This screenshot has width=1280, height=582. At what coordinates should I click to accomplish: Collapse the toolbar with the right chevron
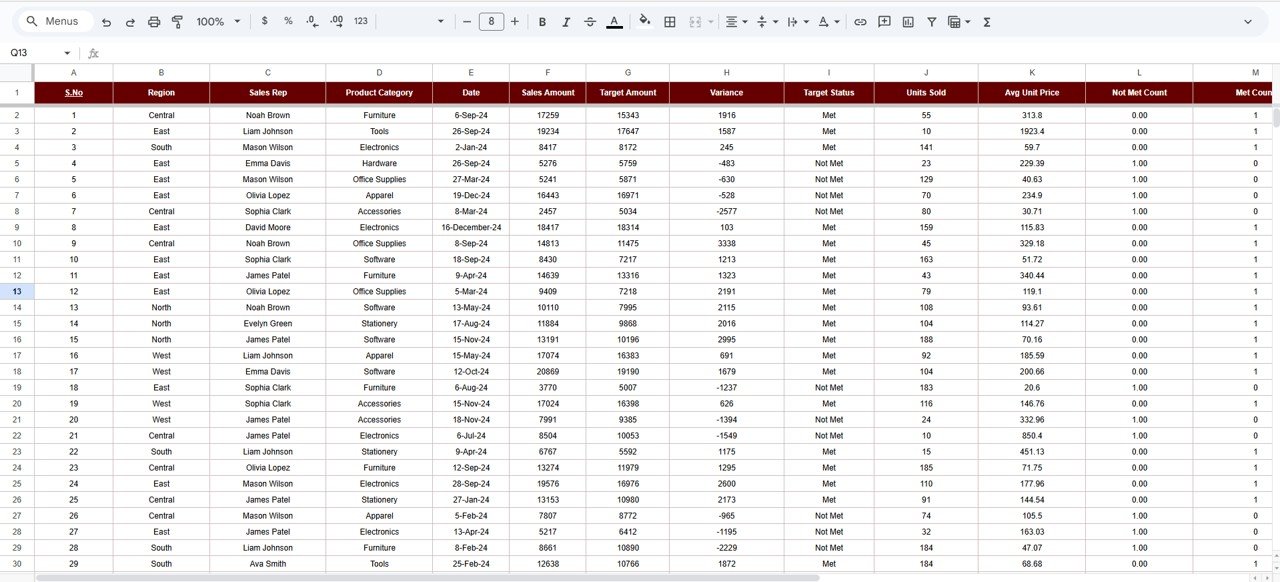[x=1246, y=21]
